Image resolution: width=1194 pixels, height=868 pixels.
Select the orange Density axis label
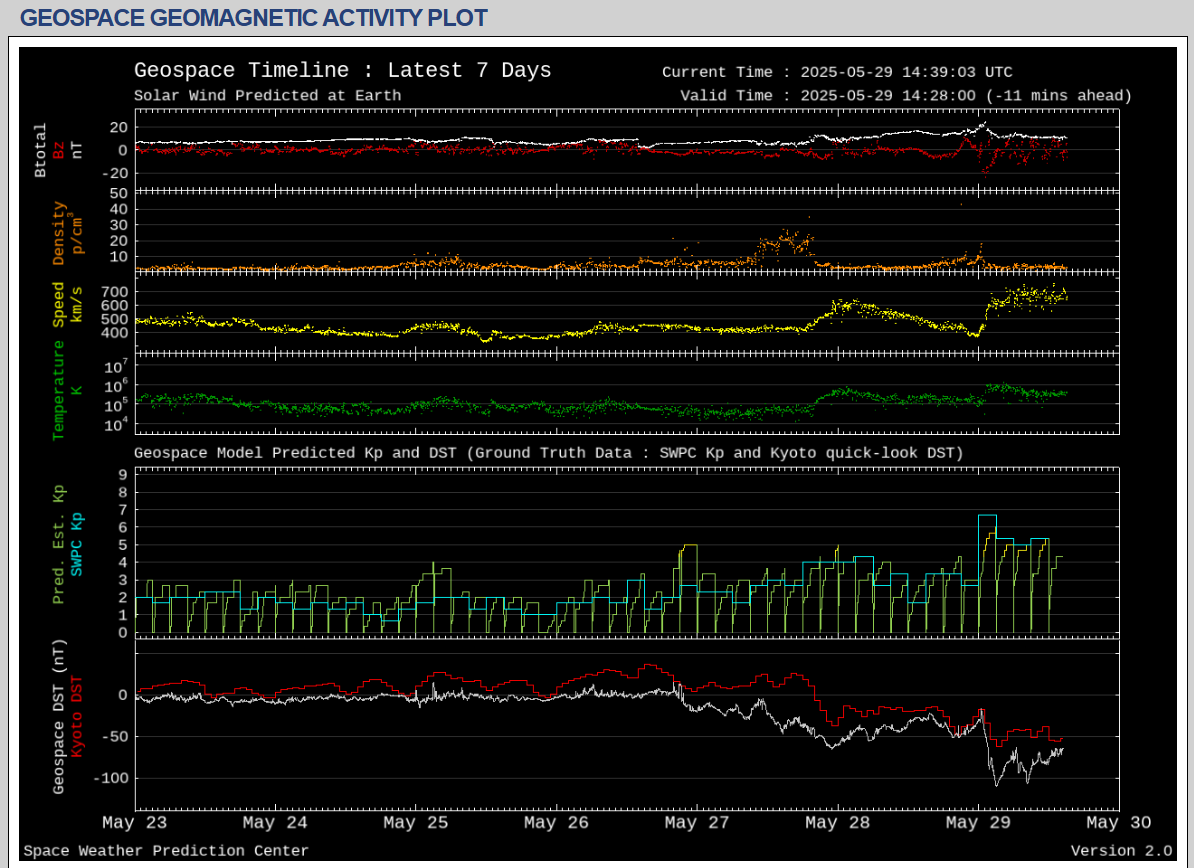[59, 232]
